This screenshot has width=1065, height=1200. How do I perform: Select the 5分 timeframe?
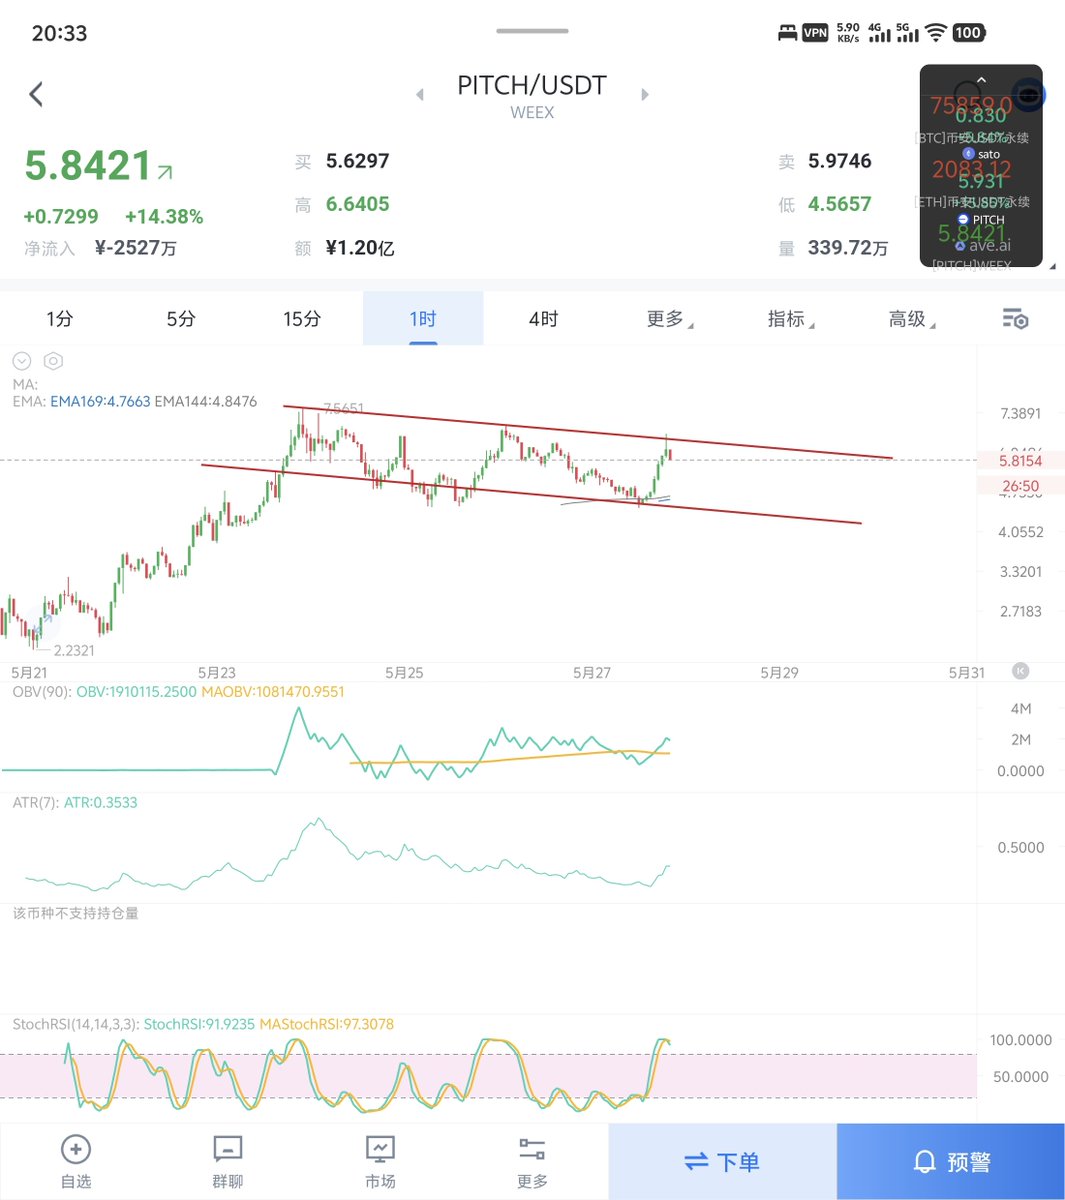(181, 319)
